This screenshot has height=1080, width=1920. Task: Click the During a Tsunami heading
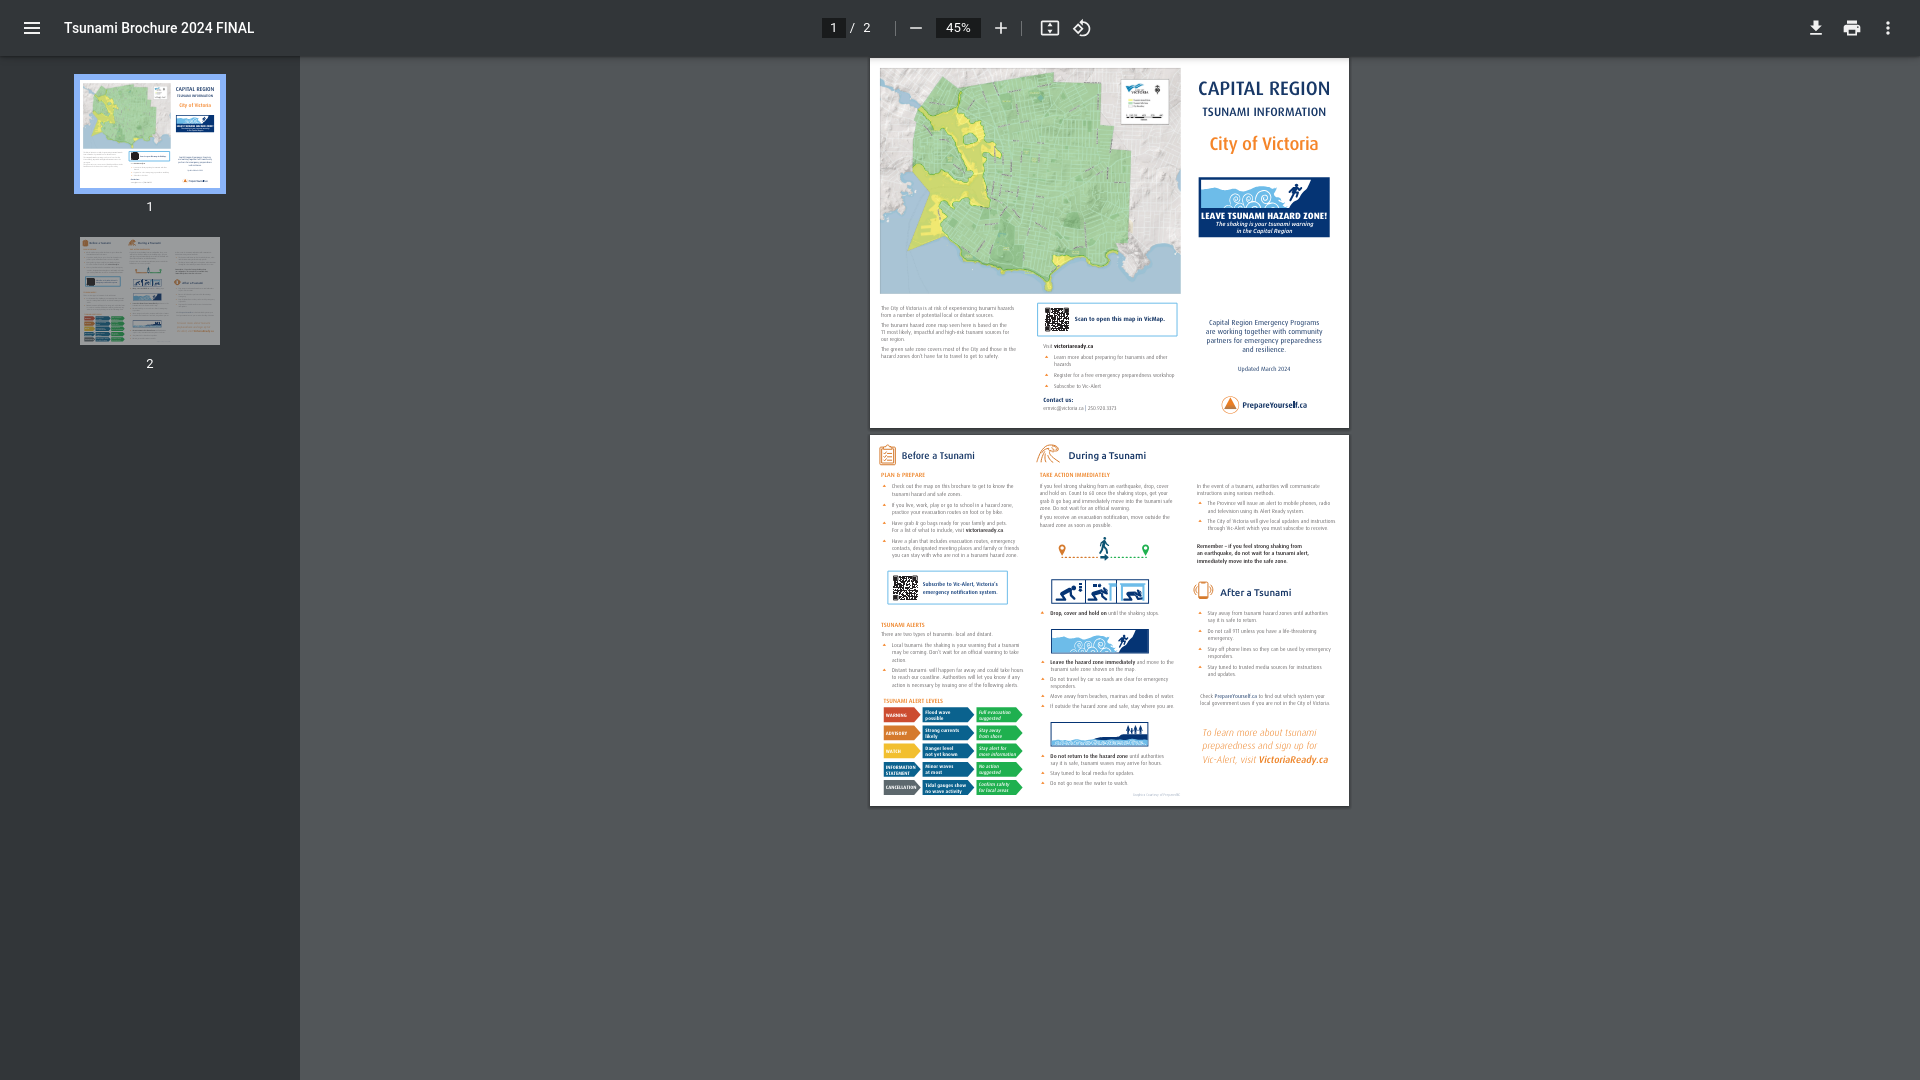pos(1107,456)
